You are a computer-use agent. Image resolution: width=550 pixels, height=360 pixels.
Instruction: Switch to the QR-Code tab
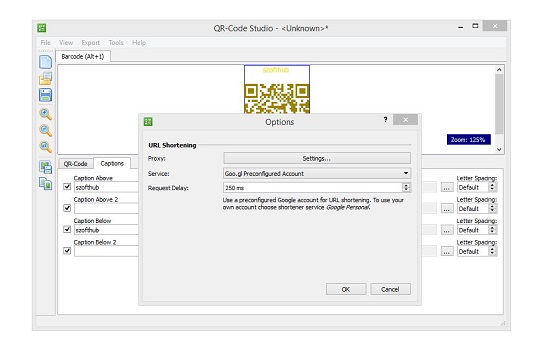(75, 164)
